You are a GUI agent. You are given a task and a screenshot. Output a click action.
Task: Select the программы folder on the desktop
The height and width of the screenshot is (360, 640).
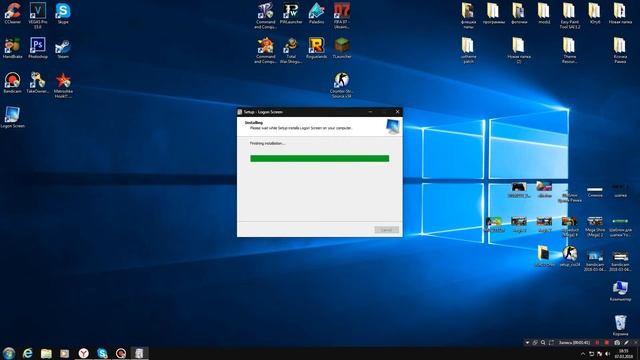pos(493,13)
